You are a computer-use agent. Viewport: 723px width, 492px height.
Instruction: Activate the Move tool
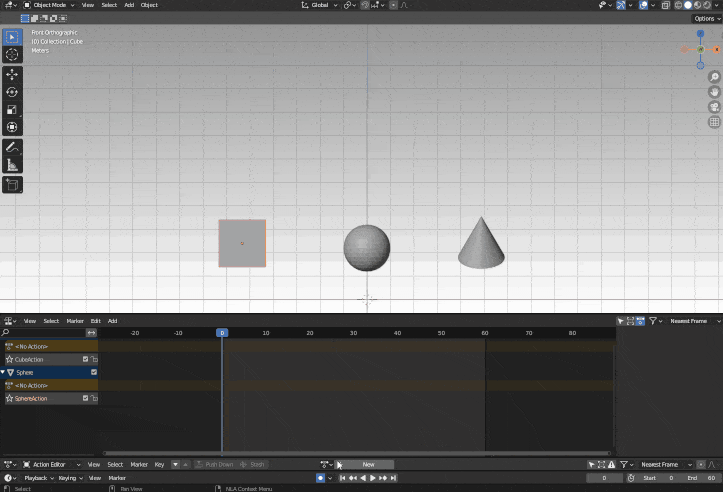[12, 75]
